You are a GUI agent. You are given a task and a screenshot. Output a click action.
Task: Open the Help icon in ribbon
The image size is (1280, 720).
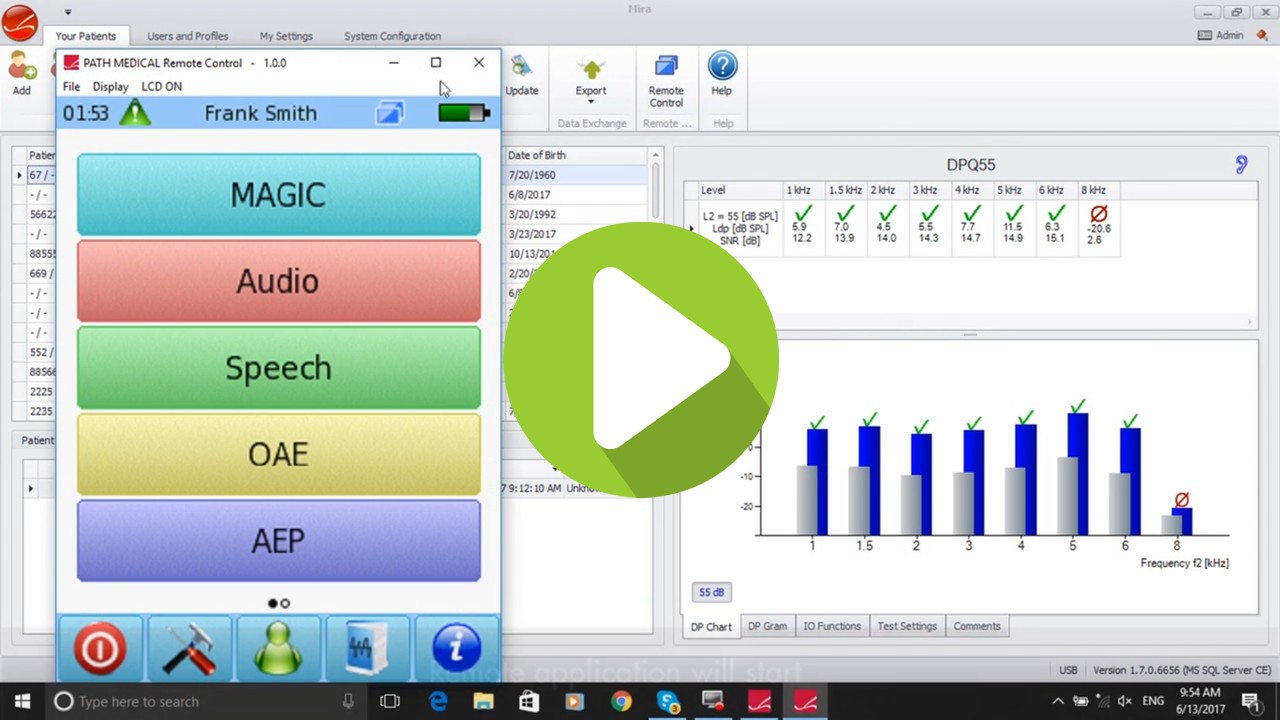click(722, 74)
